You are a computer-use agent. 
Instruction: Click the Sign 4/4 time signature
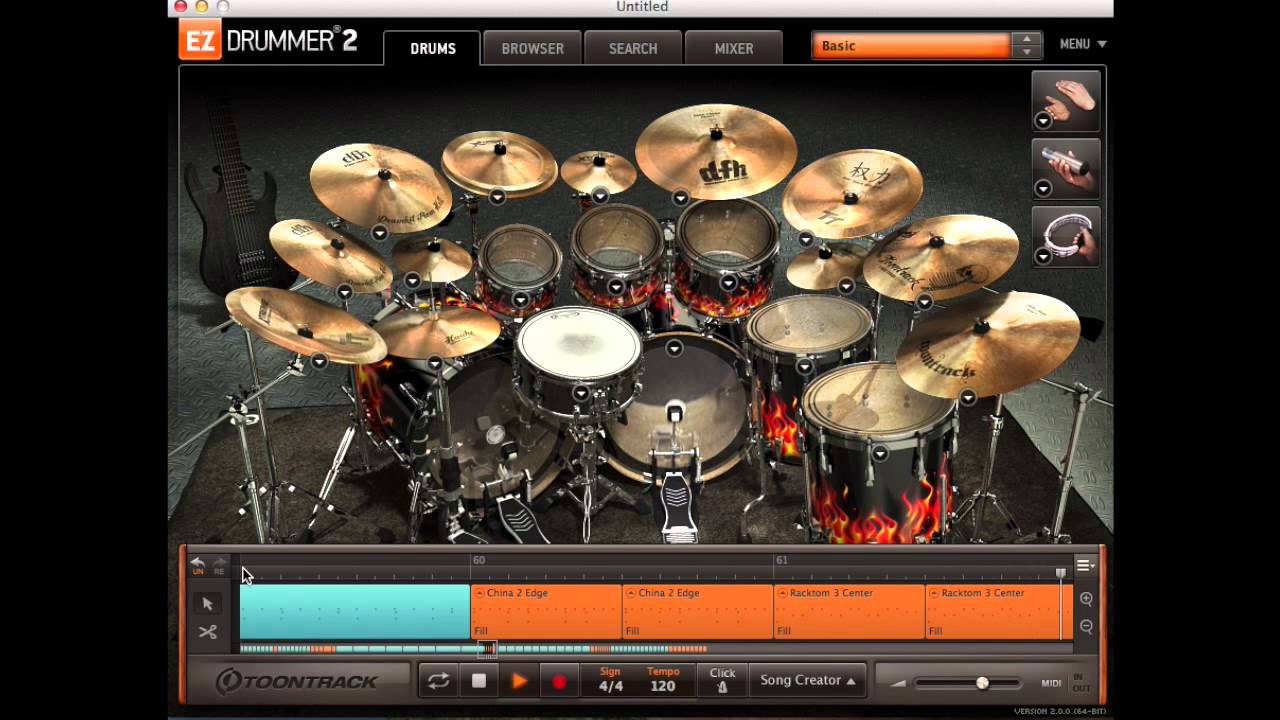click(x=610, y=680)
